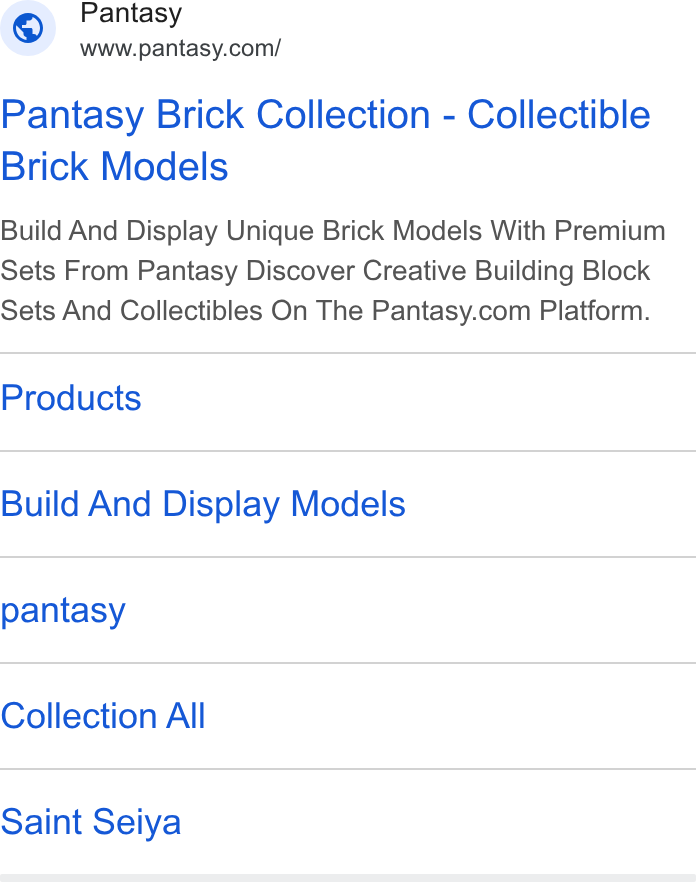Click the www.pantasy.com URL text
Viewport: 696px width, 882px height.
click(180, 48)
